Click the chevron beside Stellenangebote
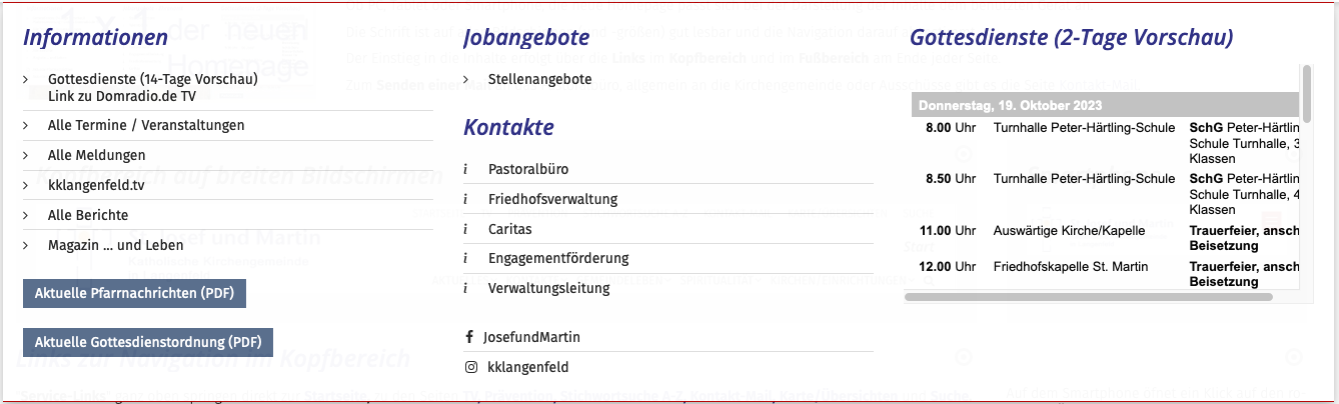This screenshot has width=1339, height=404. coord(467,79)
